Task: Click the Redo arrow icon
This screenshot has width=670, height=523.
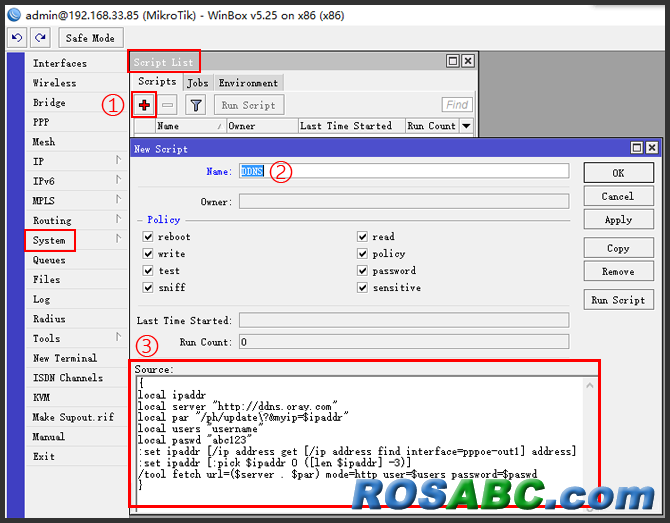Action: click(40, 38)
